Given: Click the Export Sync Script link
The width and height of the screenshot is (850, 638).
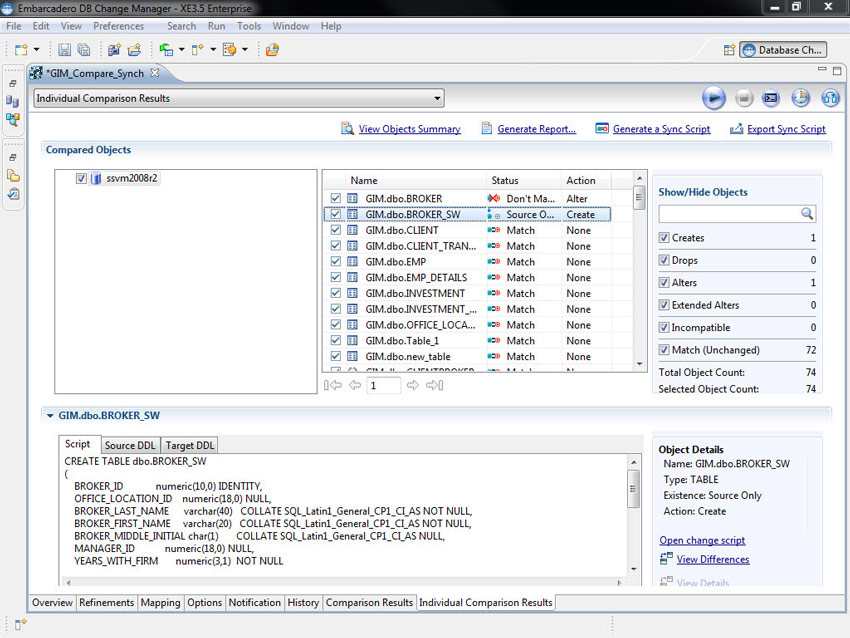Looking at the screenshot, I should (x=786, y=129).
